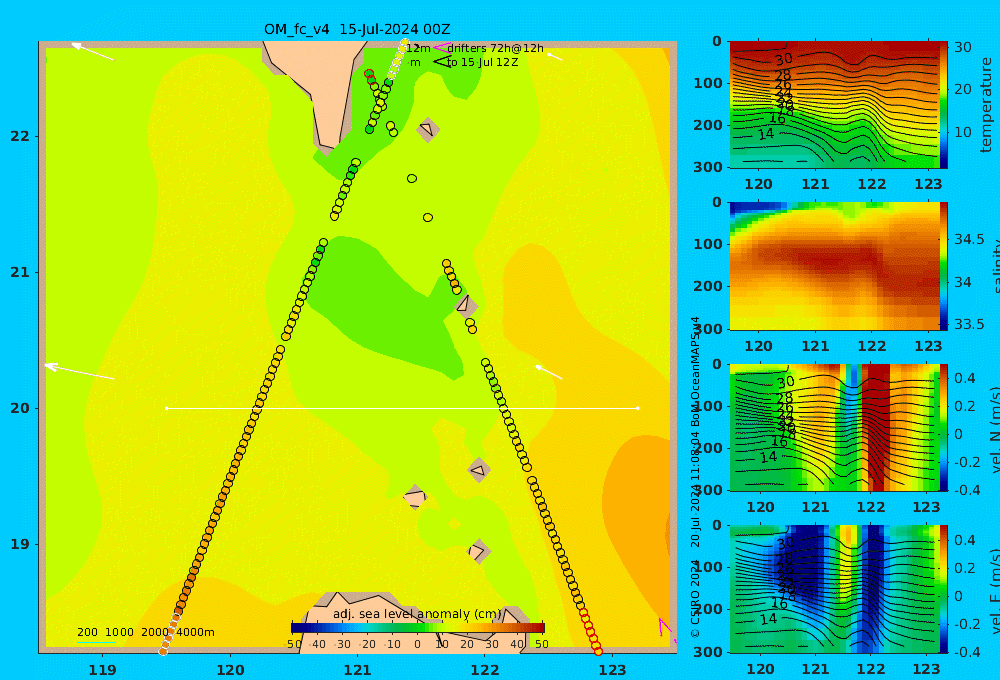Click latitude label "19" on main map
Screen dimensions: 1000x680
click(x=20, y=544)
